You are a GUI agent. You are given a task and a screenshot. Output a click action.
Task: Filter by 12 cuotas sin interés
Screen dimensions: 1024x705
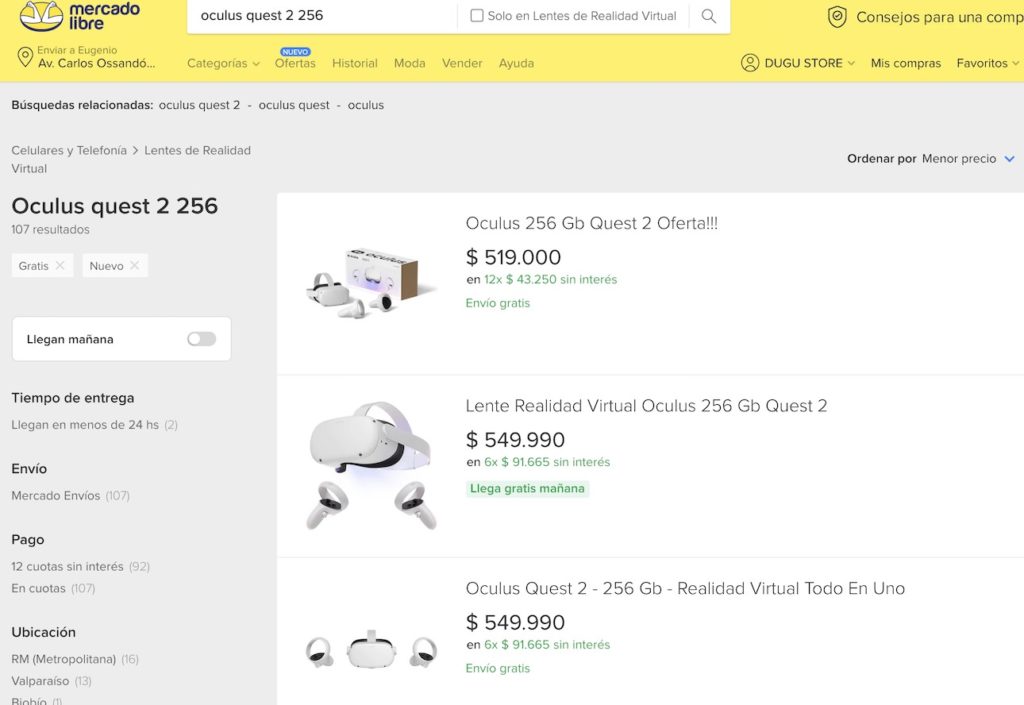click(67, 566)
